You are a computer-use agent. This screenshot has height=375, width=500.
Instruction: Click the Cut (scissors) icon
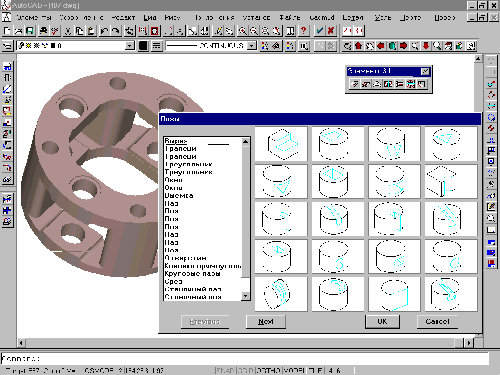tap(68, 31)
